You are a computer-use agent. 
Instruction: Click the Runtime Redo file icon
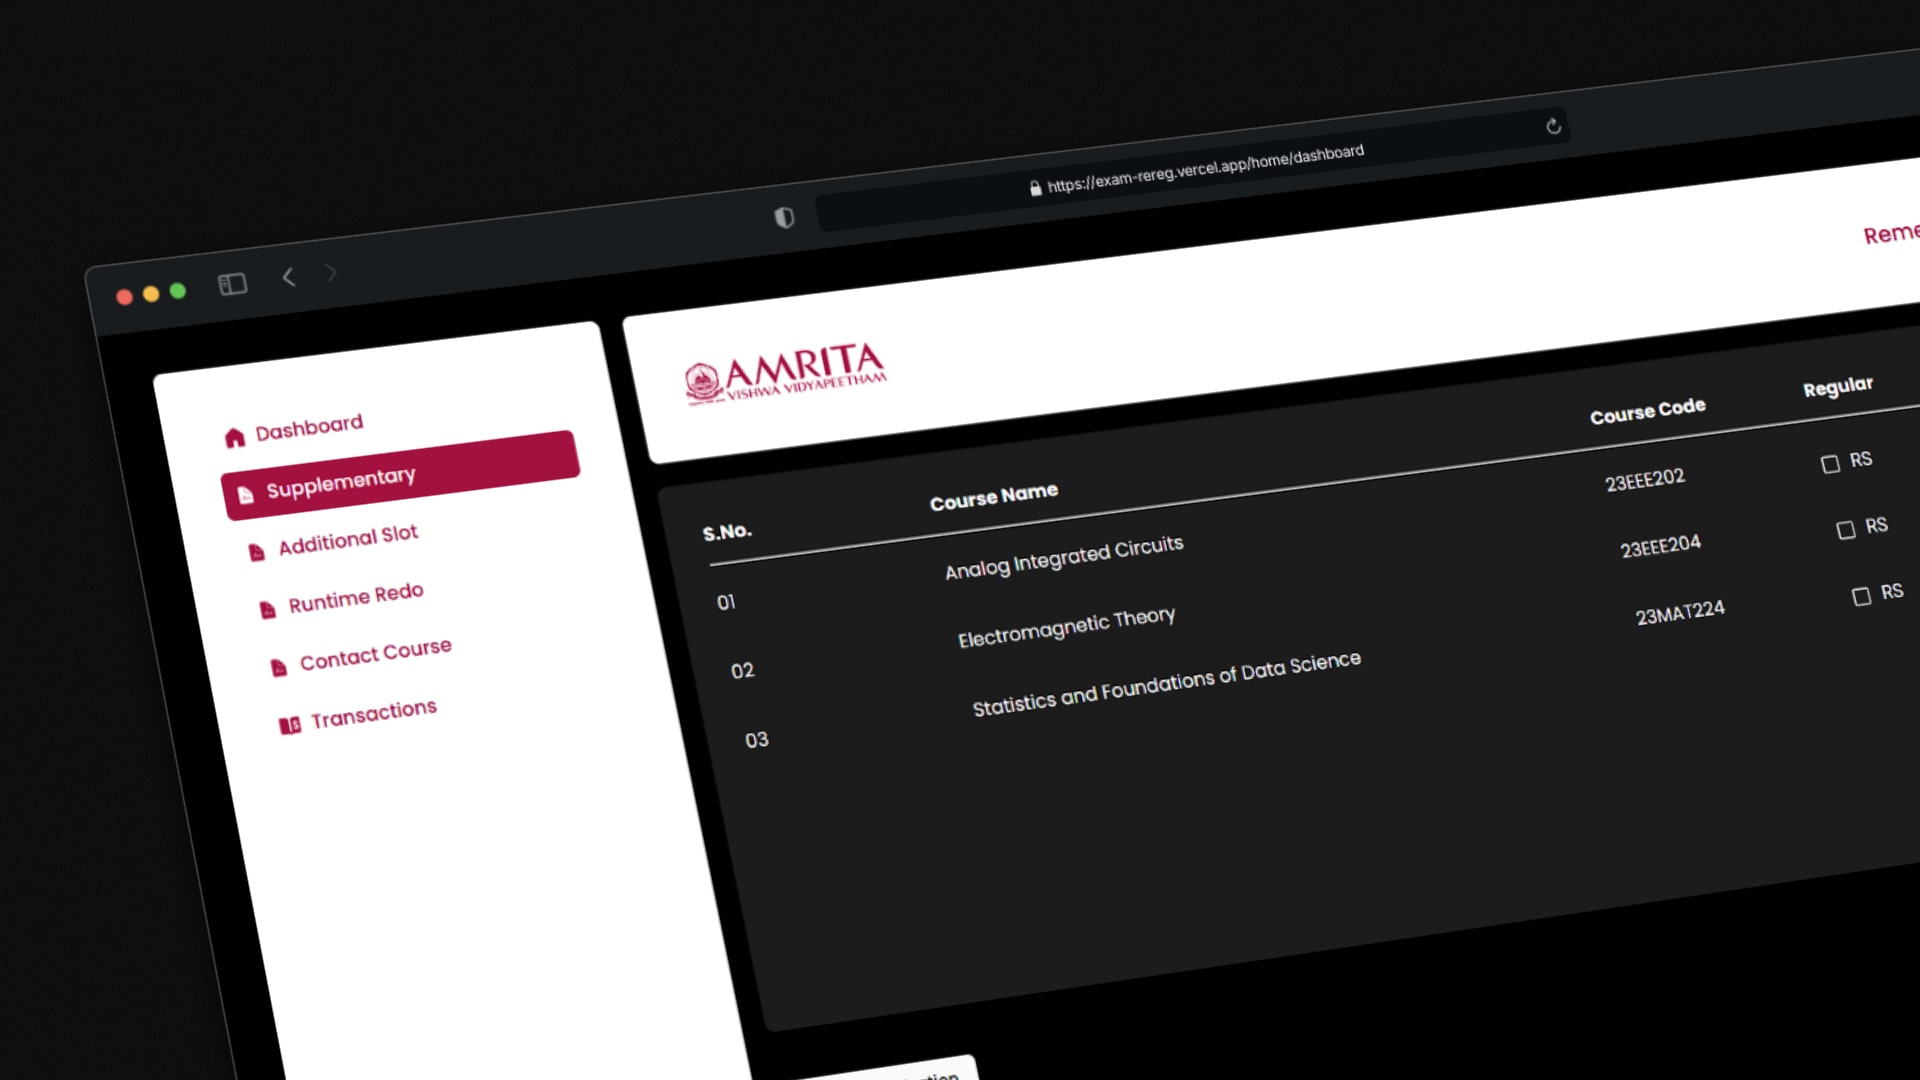[268, 610]
